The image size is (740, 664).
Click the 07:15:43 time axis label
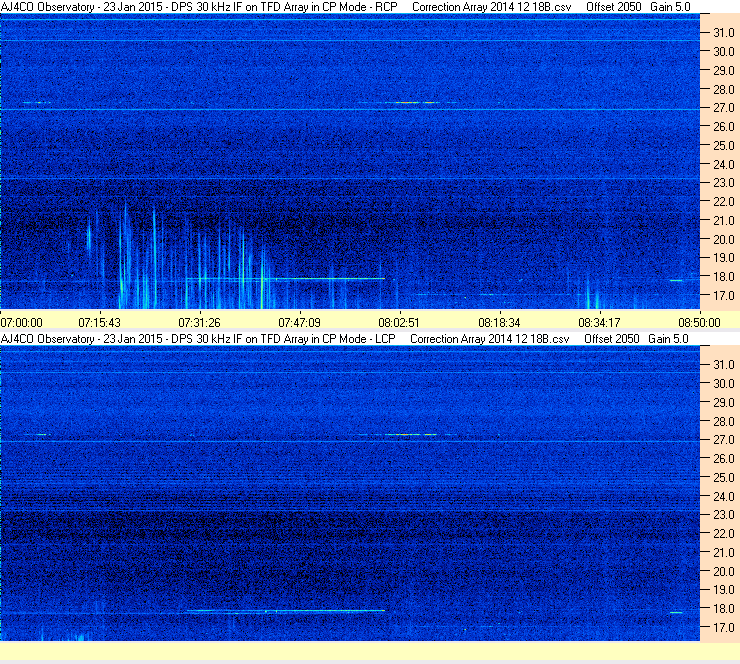[100, 323]
